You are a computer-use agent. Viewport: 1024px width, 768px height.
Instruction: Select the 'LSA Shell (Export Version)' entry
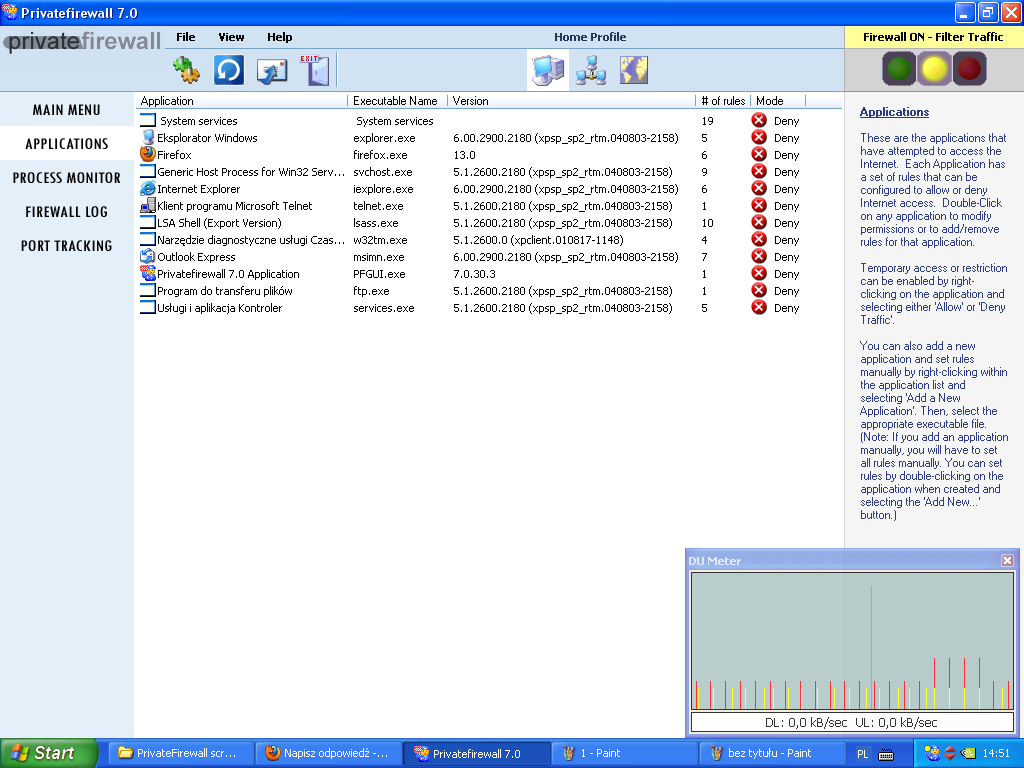coord(219,223)
